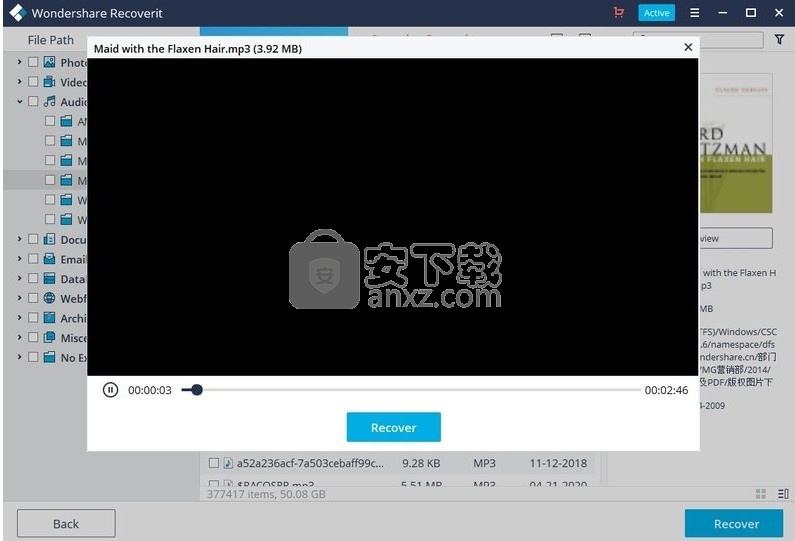Screen dimensions: 795x541
Task: Check the Database category checkbox
Action: [33, 278]
